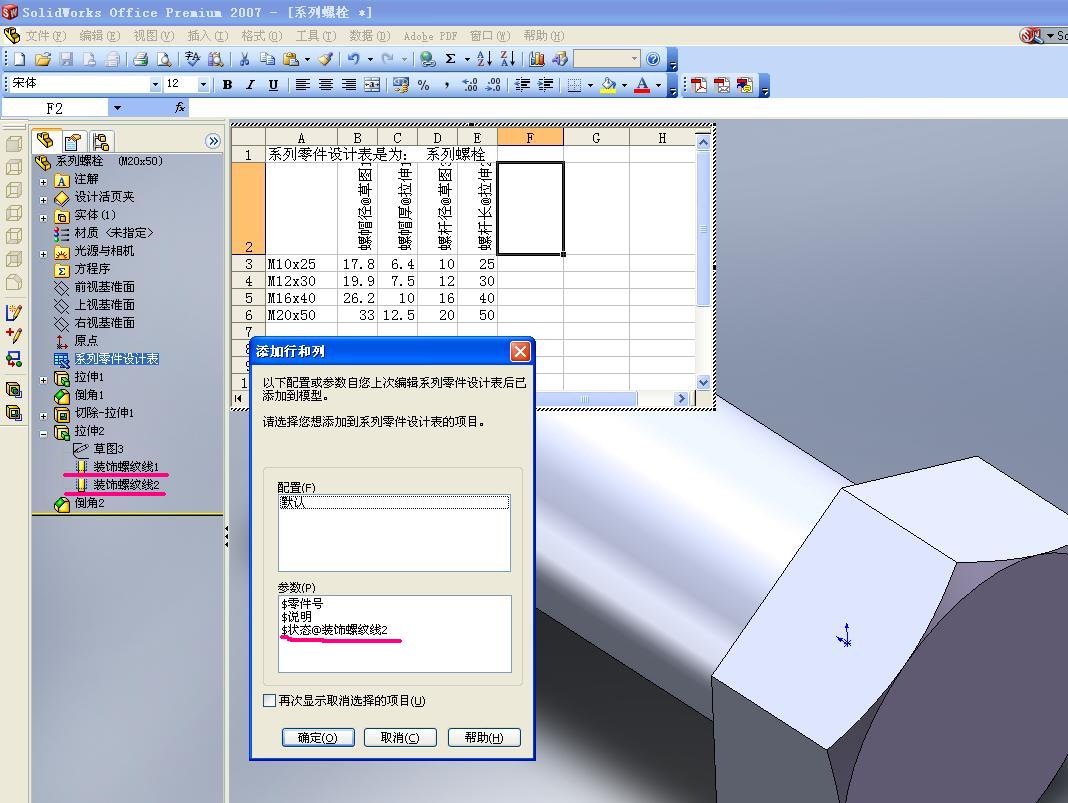Open the font size 12 dropdown
Screen dimensions: 1068x803
[203, 84]
